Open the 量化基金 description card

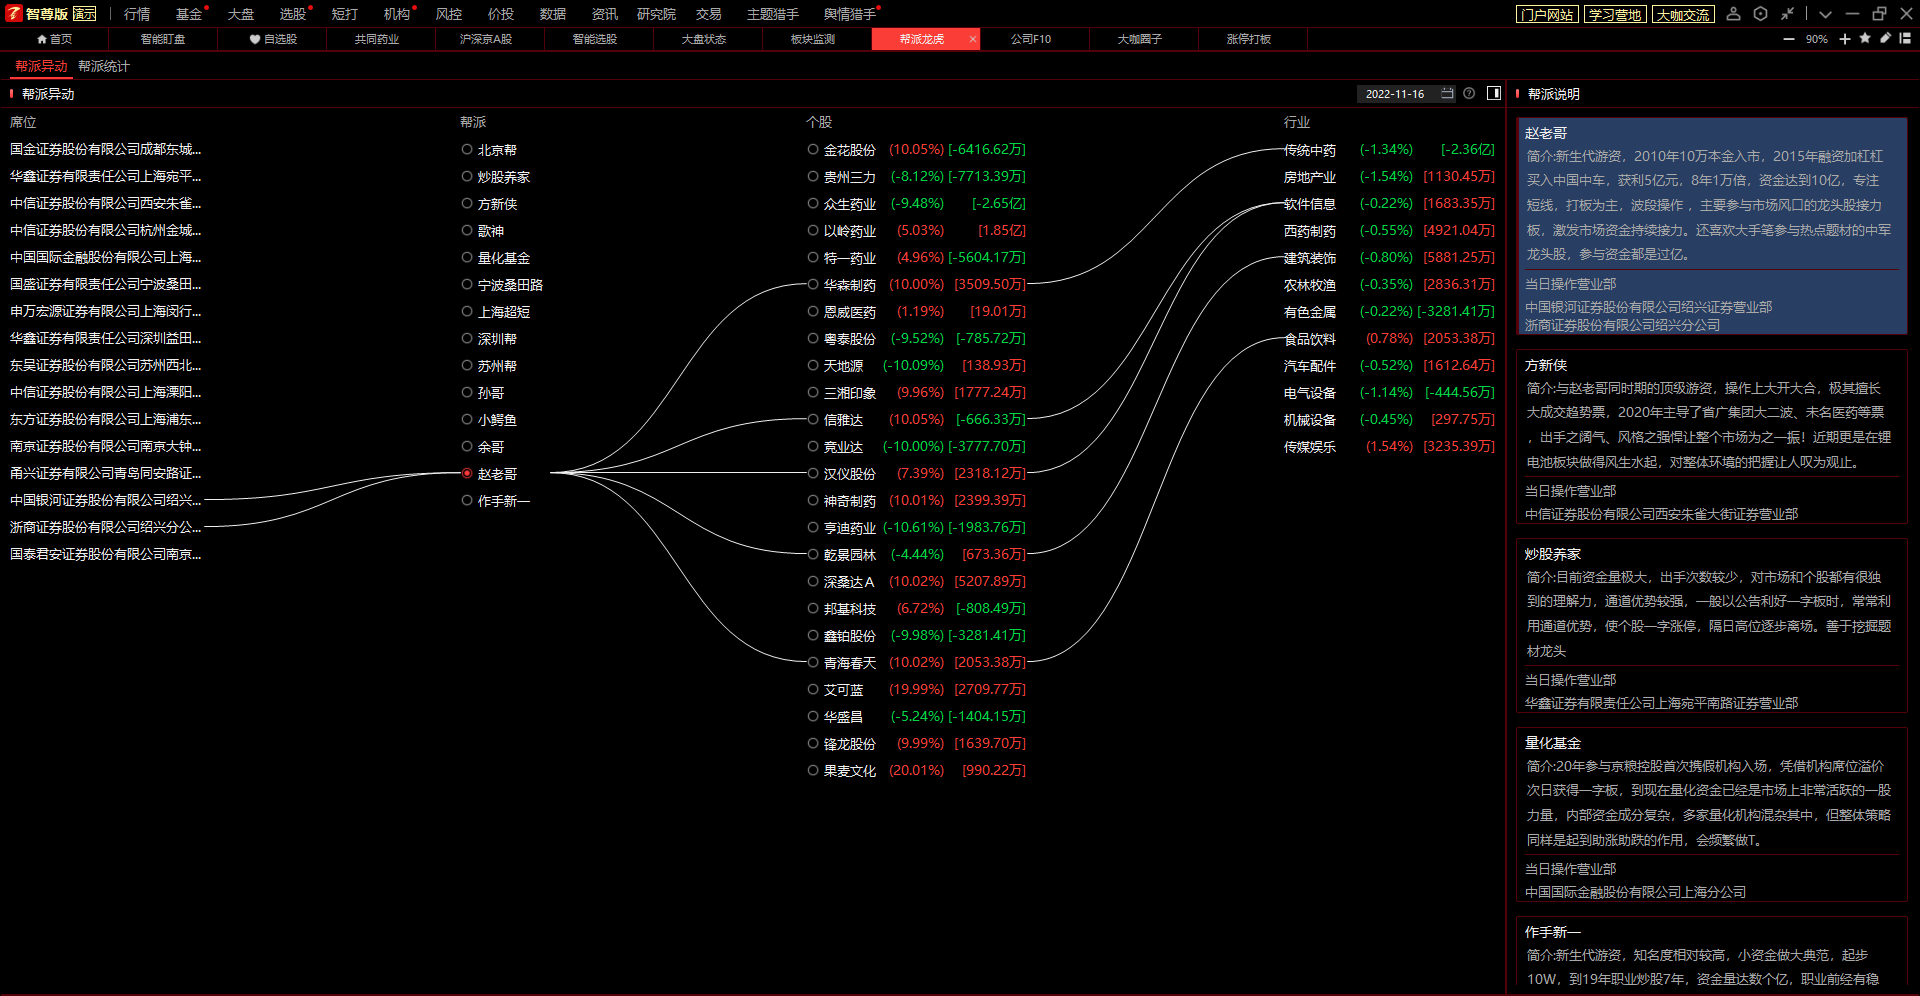[1712, 814]
